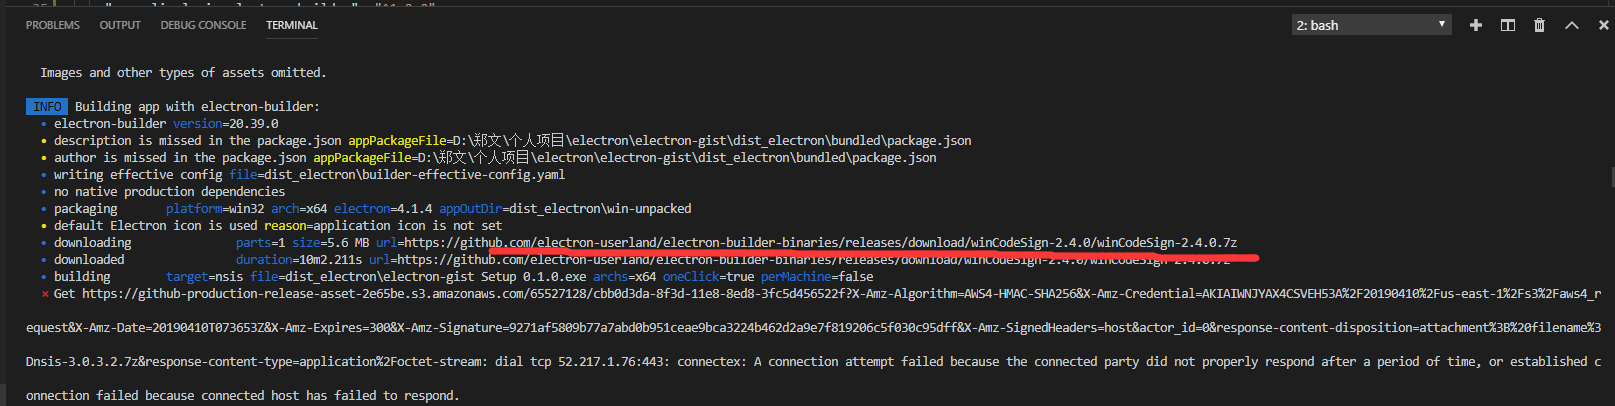
Task: Switch to the DEBUG CONSOLE tab
Action: pyautogui.click(x=203, y=25)
